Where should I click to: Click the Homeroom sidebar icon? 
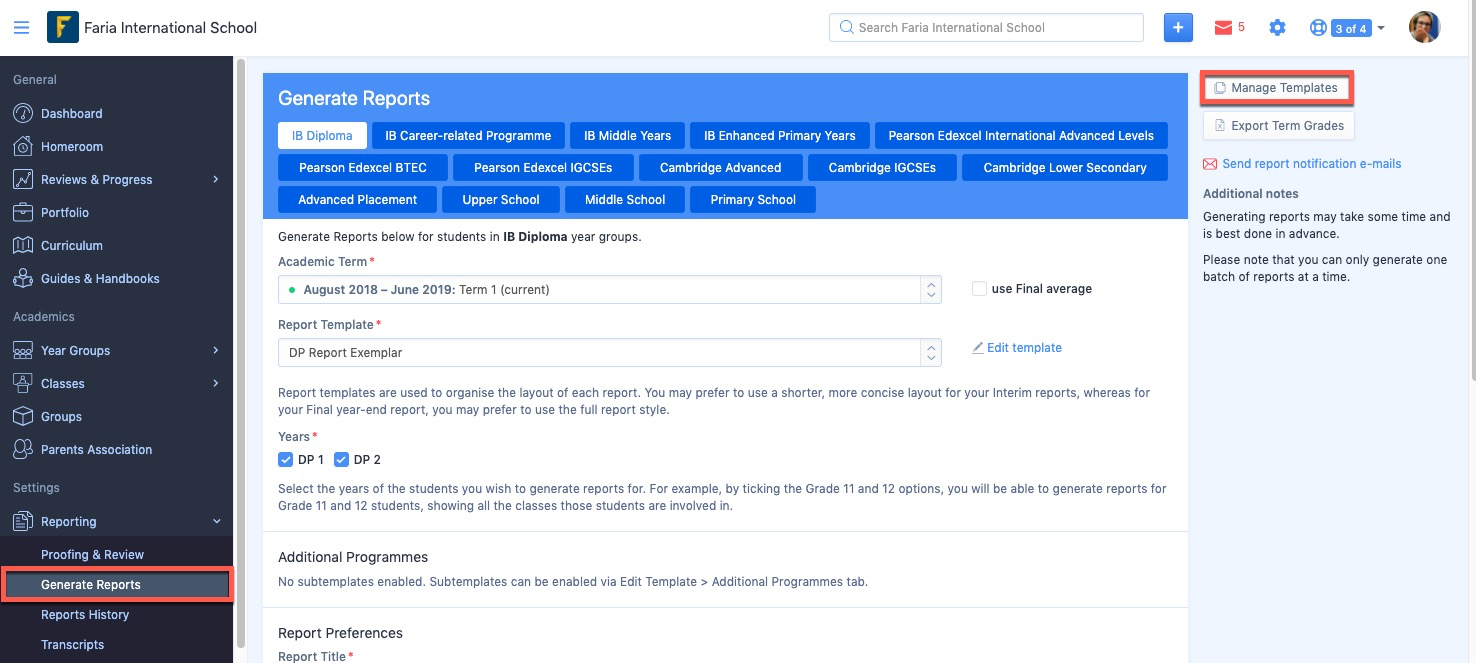click(x=23, y=146)
